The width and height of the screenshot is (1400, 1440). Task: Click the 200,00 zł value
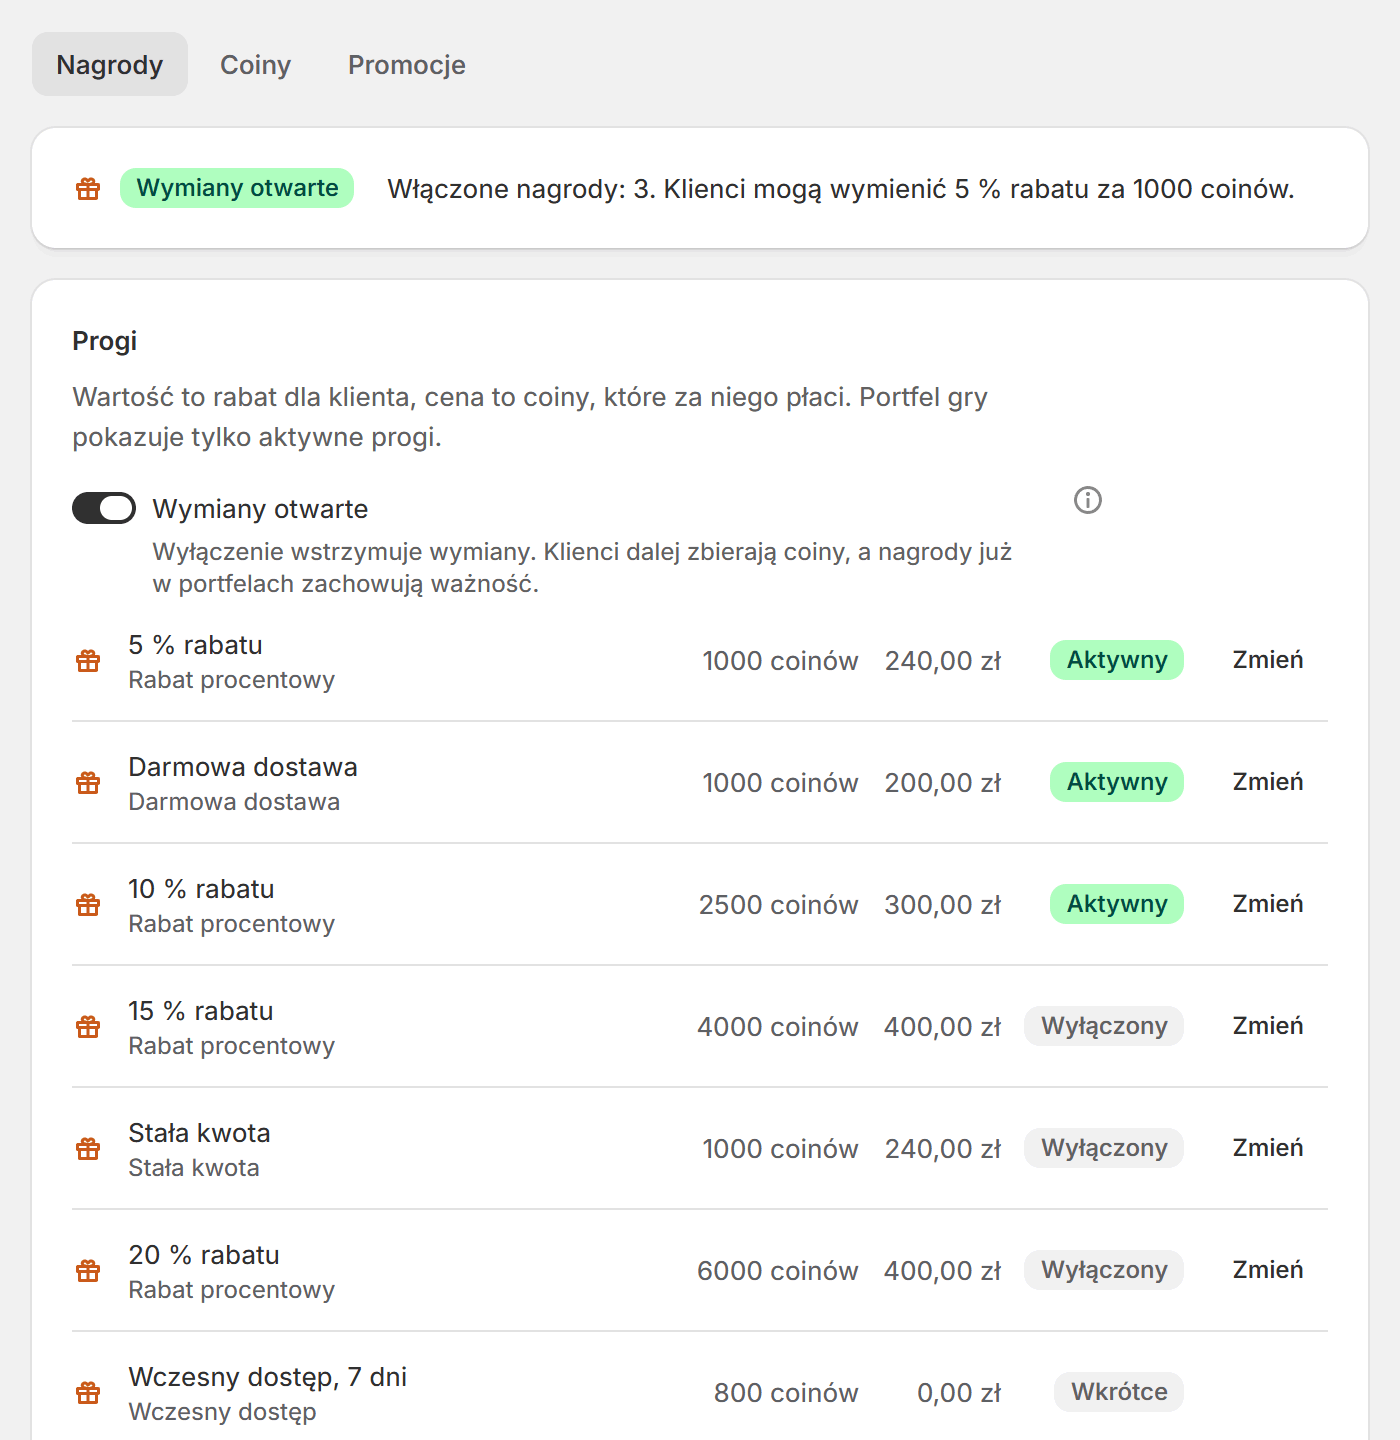(943, 783)
